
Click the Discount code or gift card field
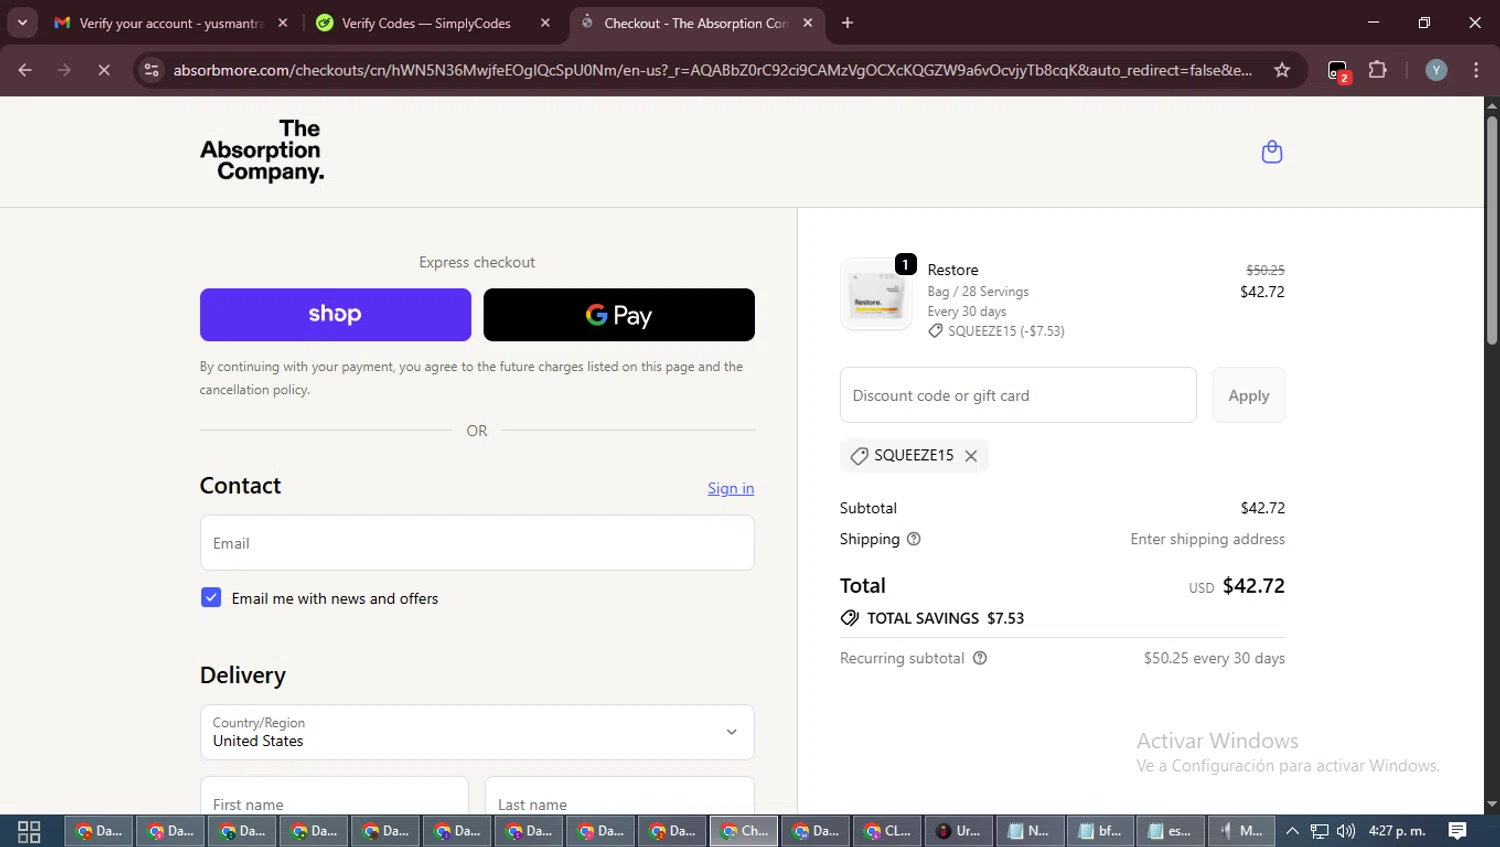[1018, 395]
